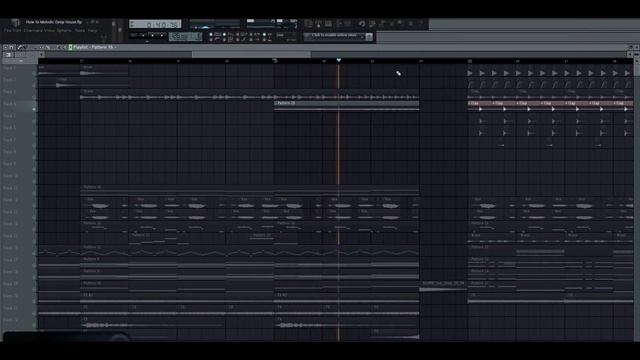This screenshot has width=640, height=360.
Task: Select the Pattern 26 clip on Track 4
Action: point(347,106)
